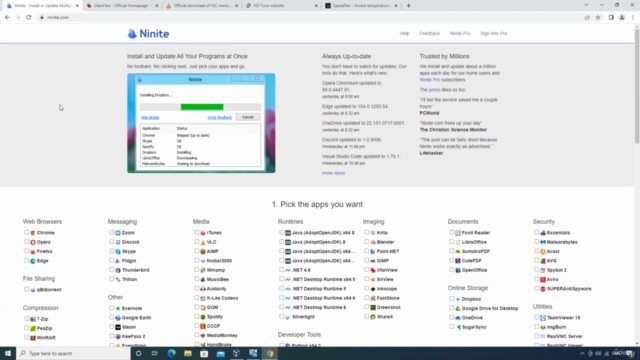Follow the press link
This screenshot has width=640, height=360.
(434, 90)
